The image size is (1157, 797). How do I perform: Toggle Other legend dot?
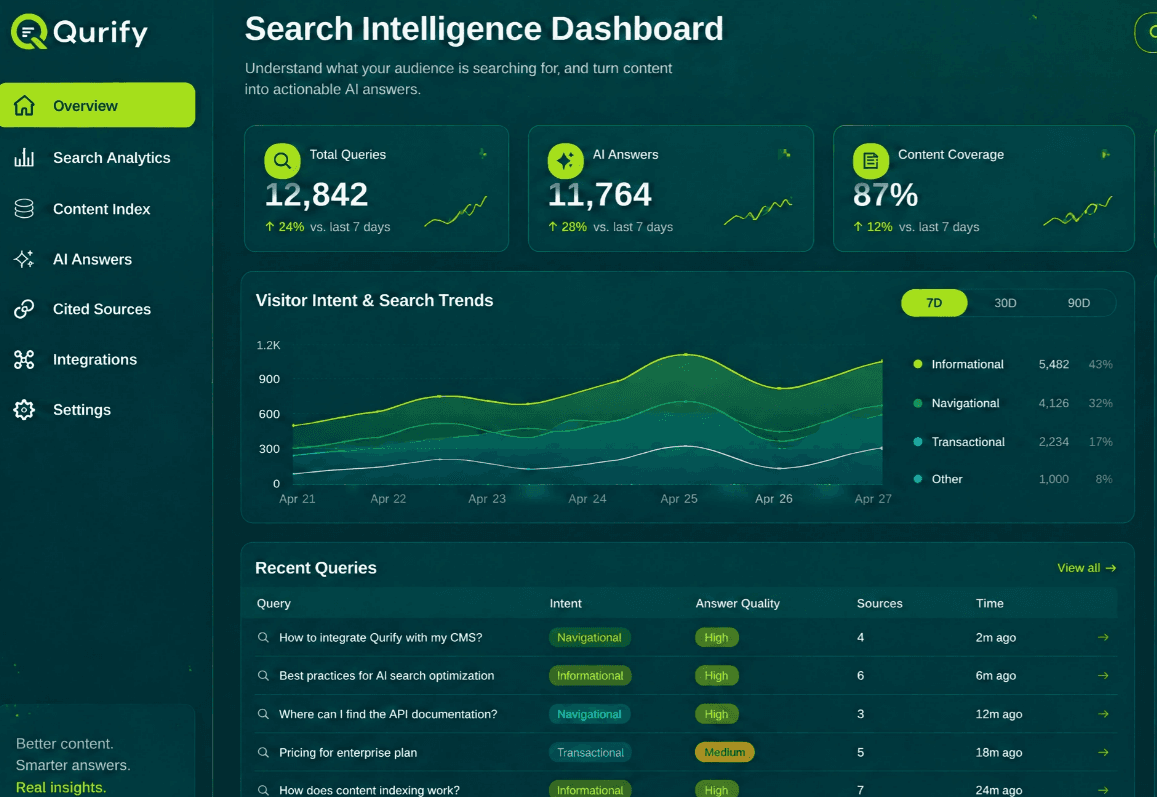tap(918, 479)
